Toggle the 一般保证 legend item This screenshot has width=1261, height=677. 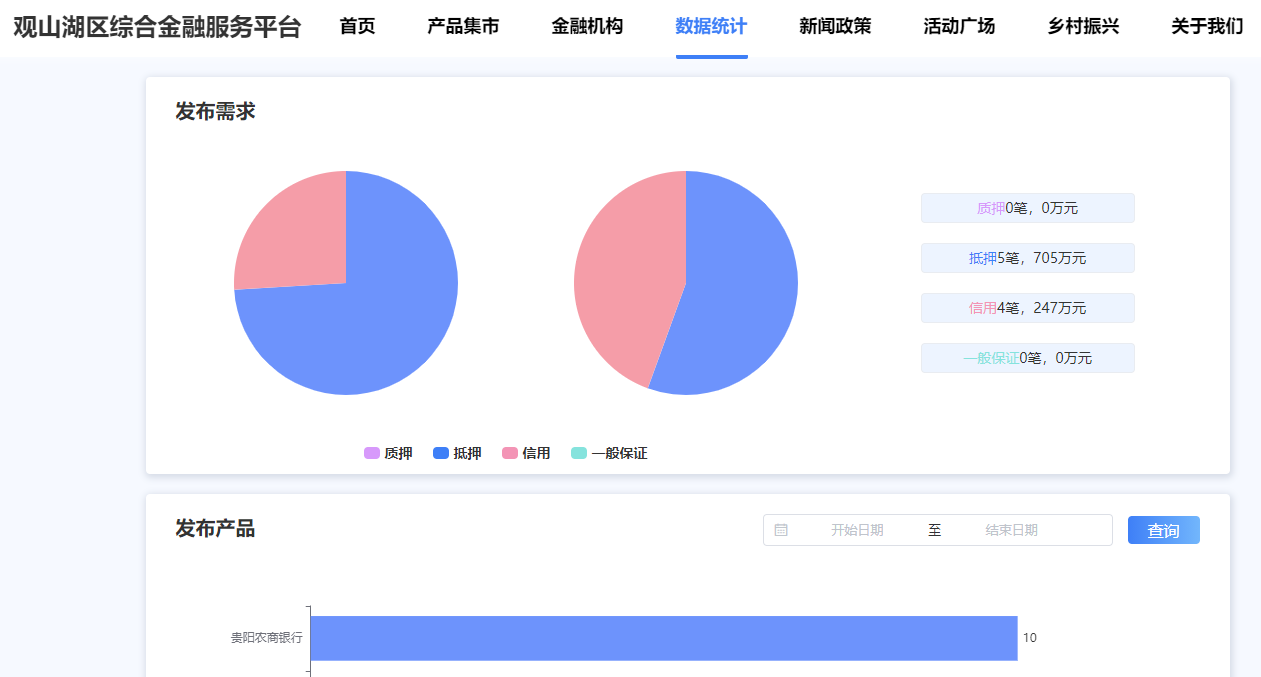(x=609, y=453)
